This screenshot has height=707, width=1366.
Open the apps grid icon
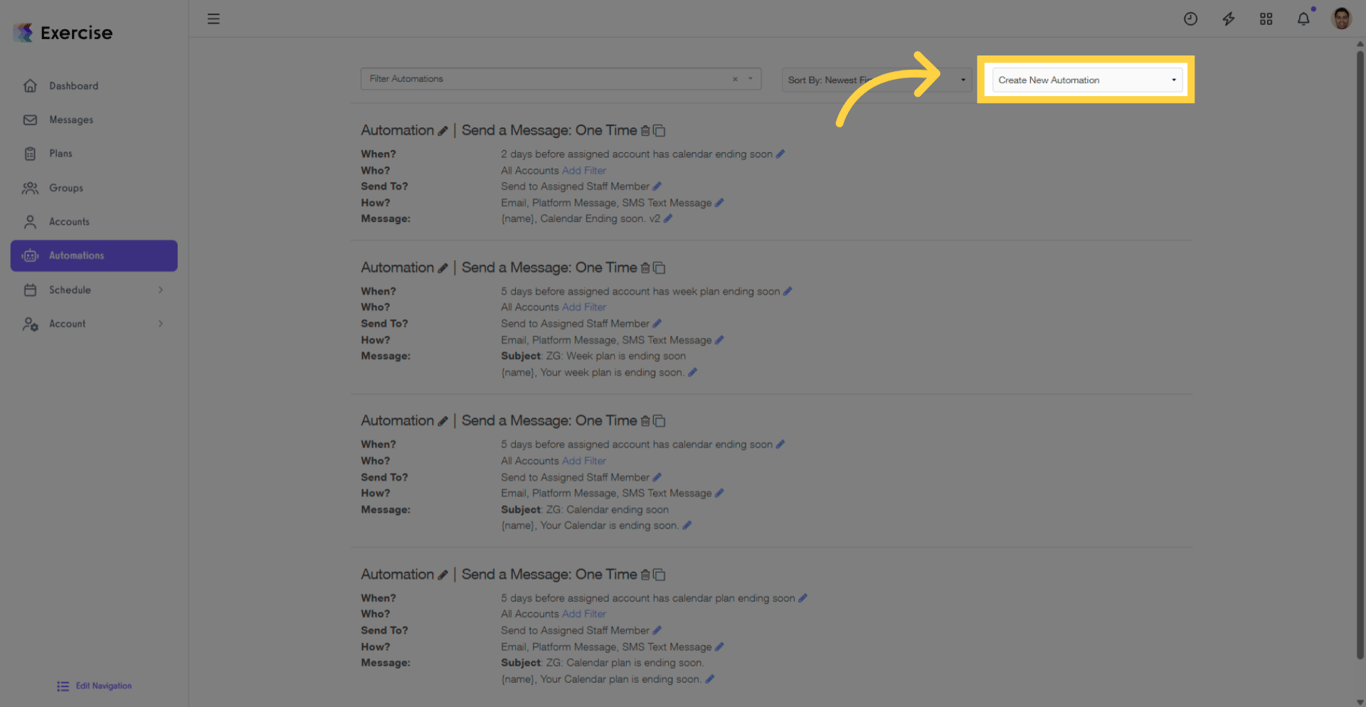click(x=1266, y=19)
